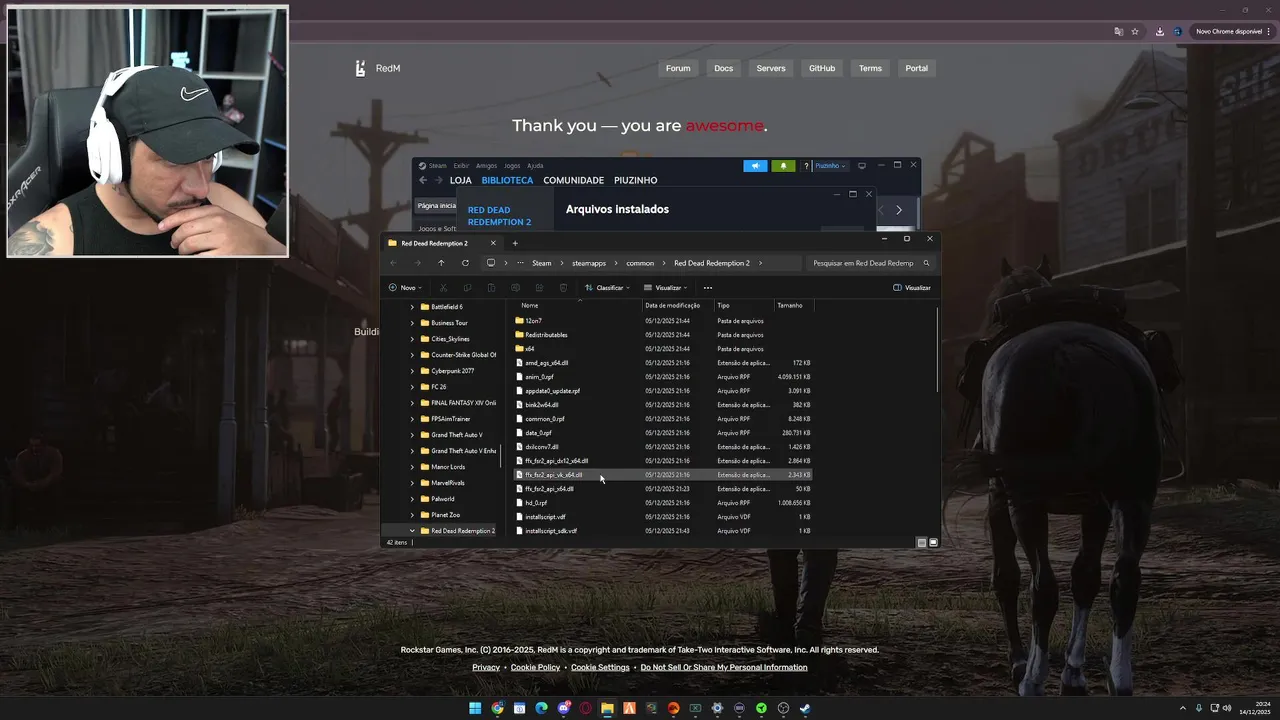The width and height of the screenshot is (1280, 720).
Task: Open the Novo dropdown in Explorer
Action: [405, 288]
